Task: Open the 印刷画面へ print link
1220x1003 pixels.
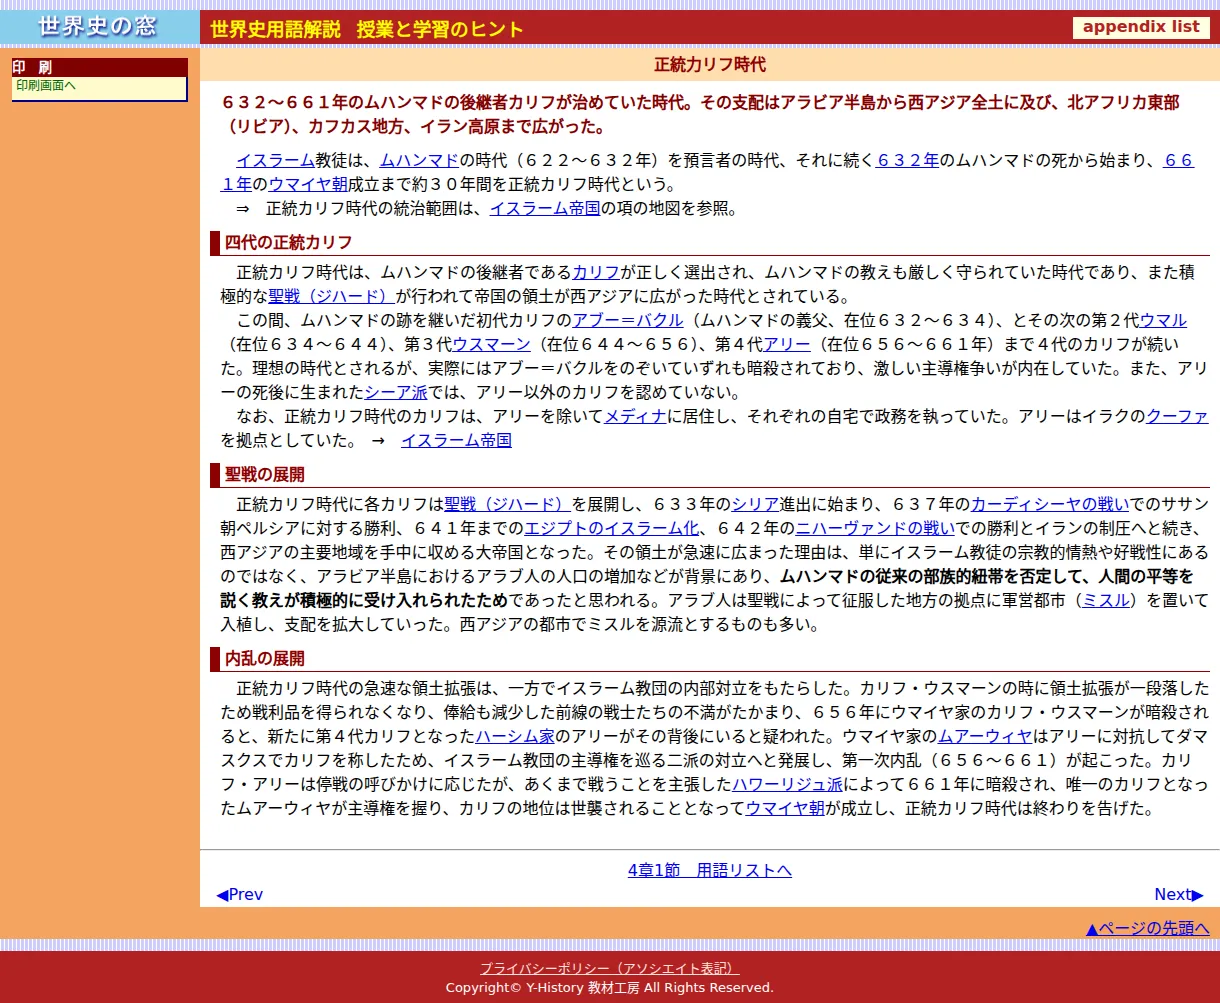Action: click(x=46, y=86)
